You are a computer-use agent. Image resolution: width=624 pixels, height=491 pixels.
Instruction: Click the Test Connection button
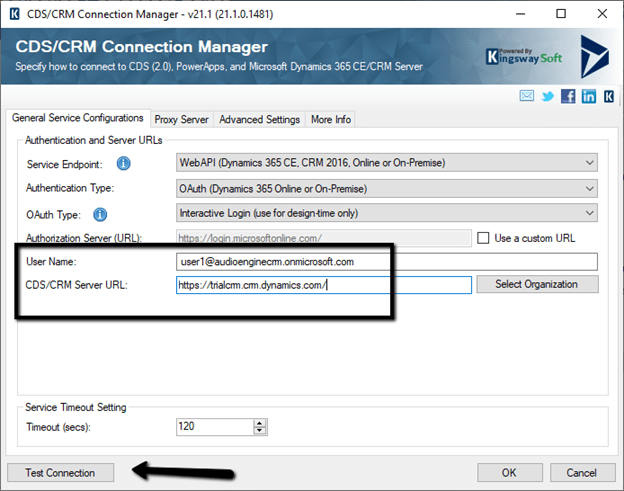click(60, 473)
